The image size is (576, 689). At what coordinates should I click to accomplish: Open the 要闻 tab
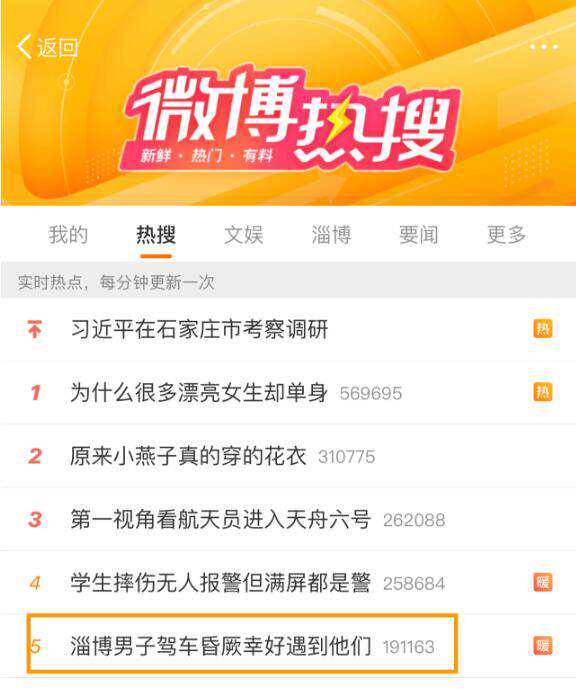[419, 235]
